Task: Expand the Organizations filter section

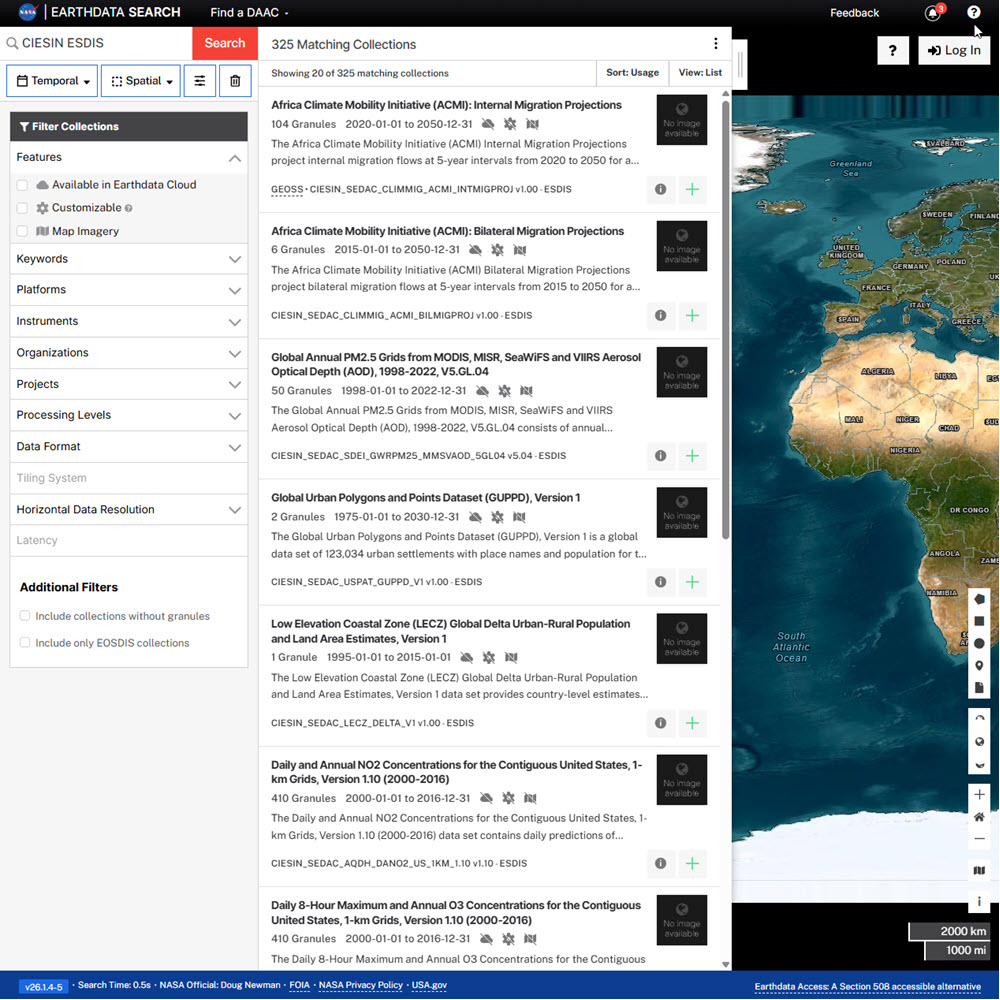Action: pos(129,353)
